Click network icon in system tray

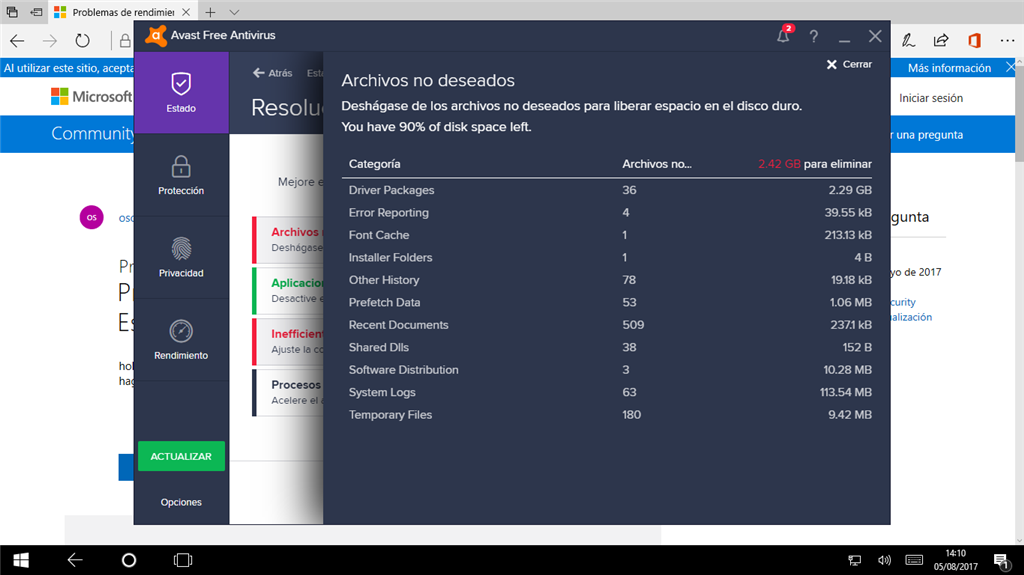point(854,560)
